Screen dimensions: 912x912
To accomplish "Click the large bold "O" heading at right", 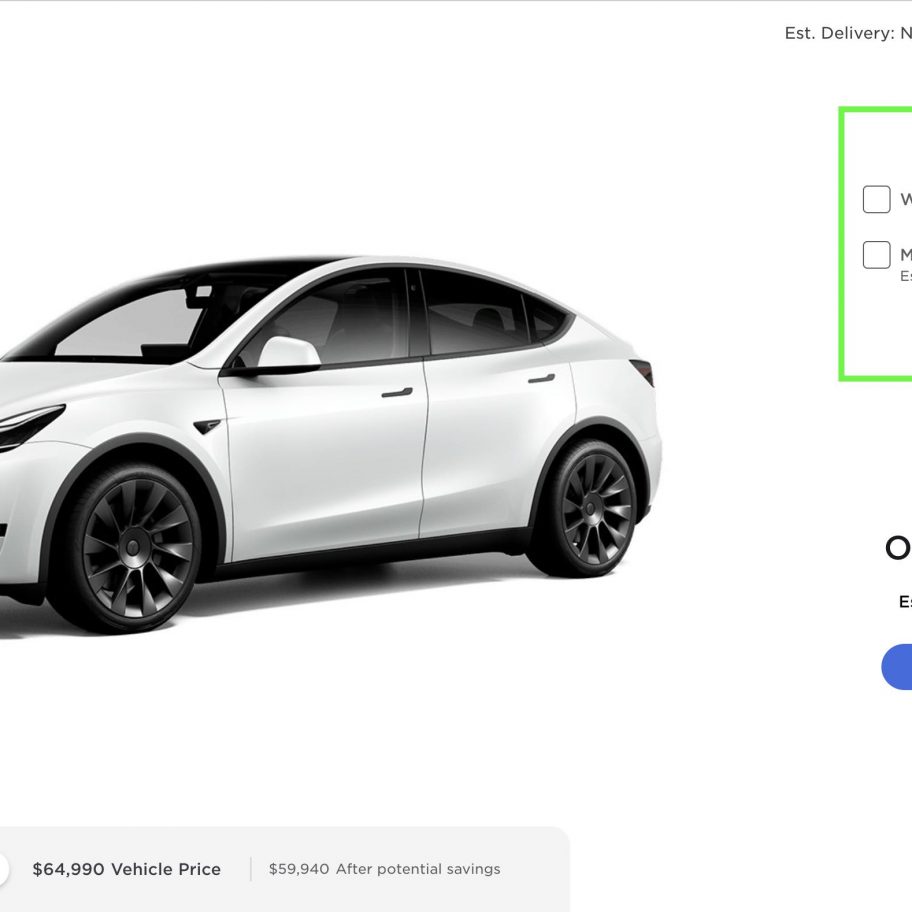I will tap(898, 548).
